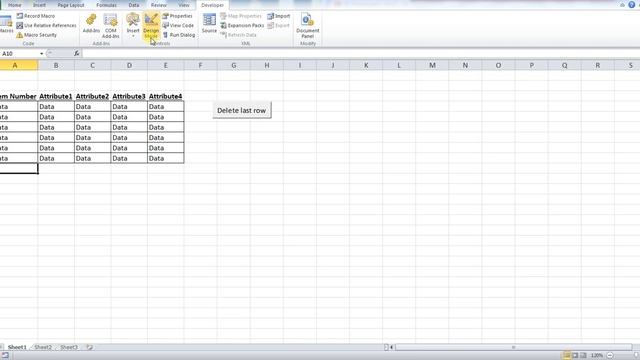The image size is (640, 360).
Task: Expand the Name Box dropdown
Action: 41,53
